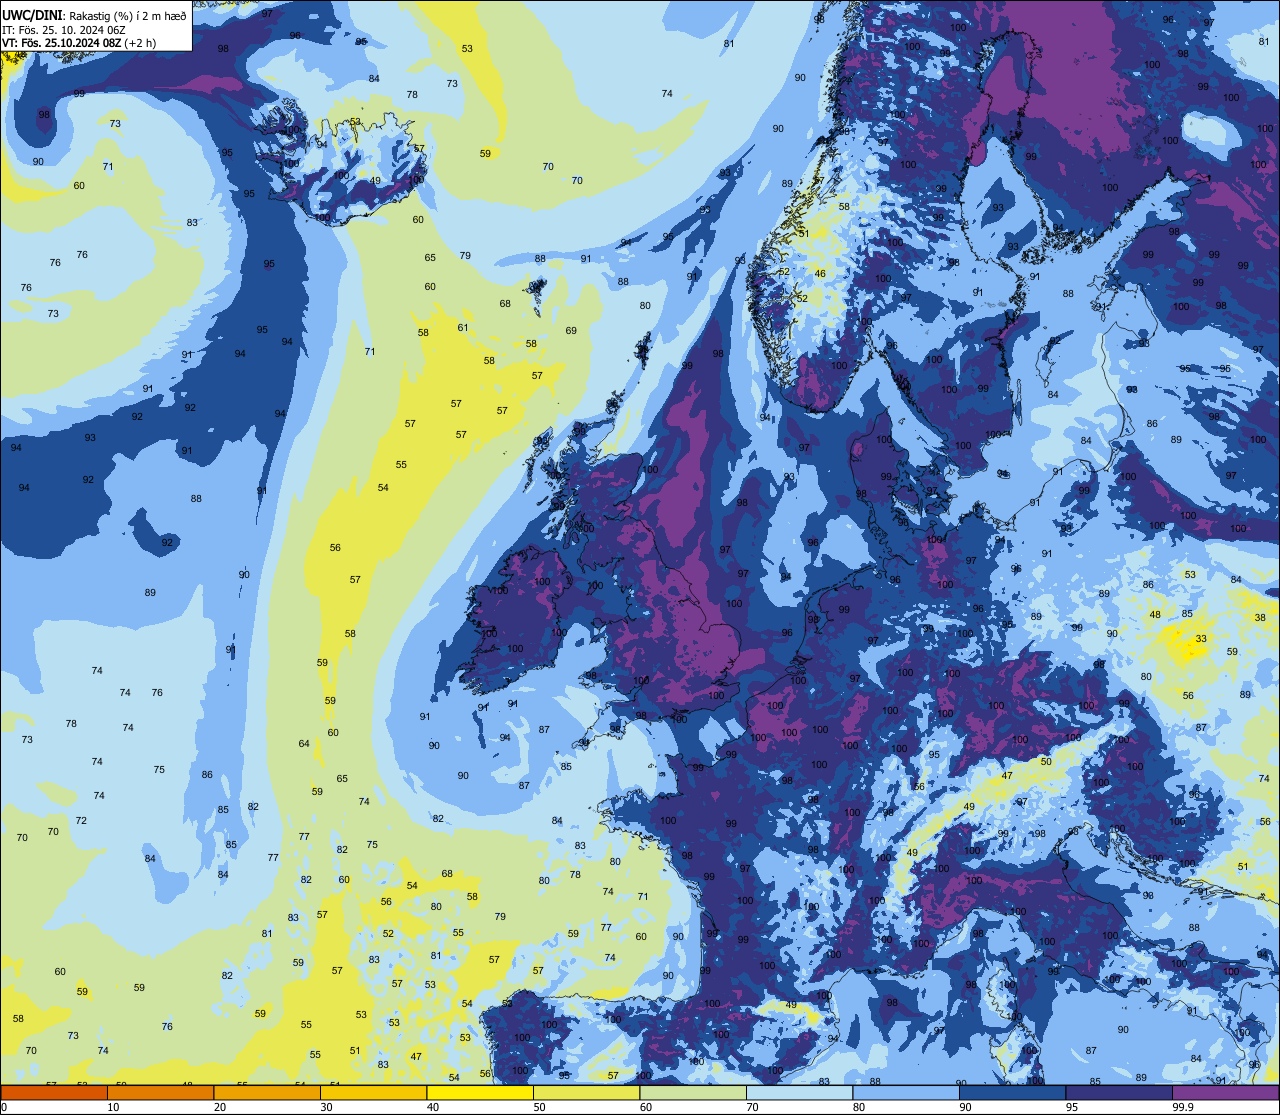Pick the legend swatch between 50 and 60
The height and width of the screenshot is (1115, 1280).
tap(586, 1092)
